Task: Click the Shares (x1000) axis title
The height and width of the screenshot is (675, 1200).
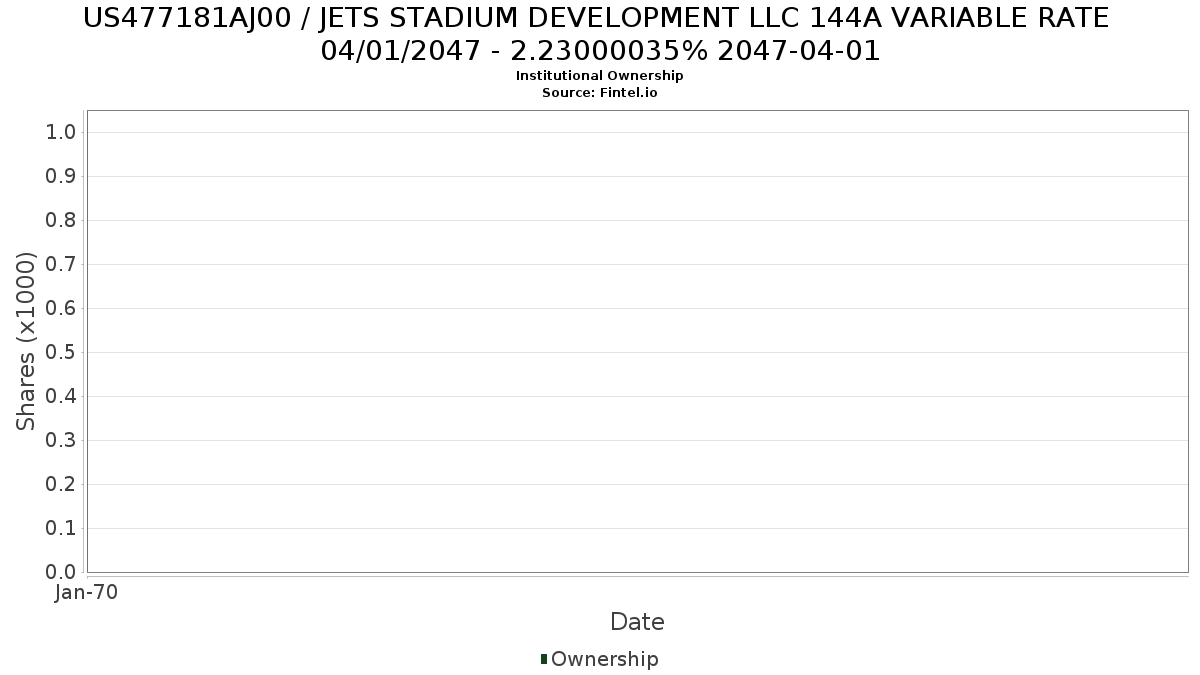Action: [x=26, y=341]
